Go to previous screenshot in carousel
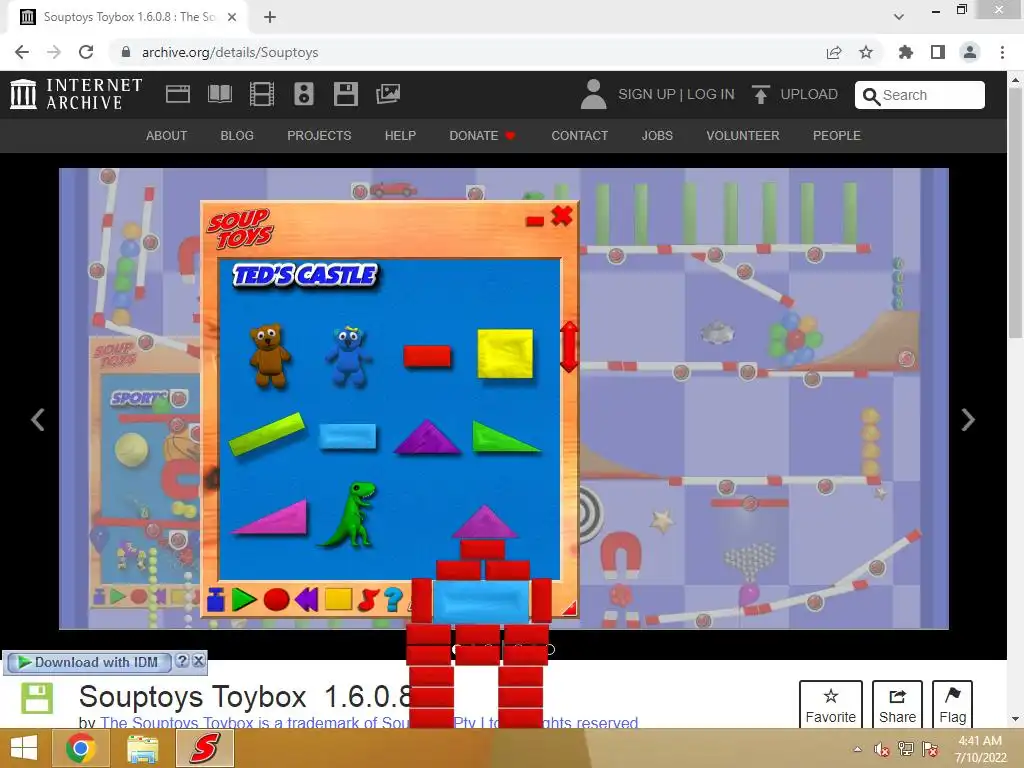This screenshot has width=1024, height=768. click(x=38, y=420)
